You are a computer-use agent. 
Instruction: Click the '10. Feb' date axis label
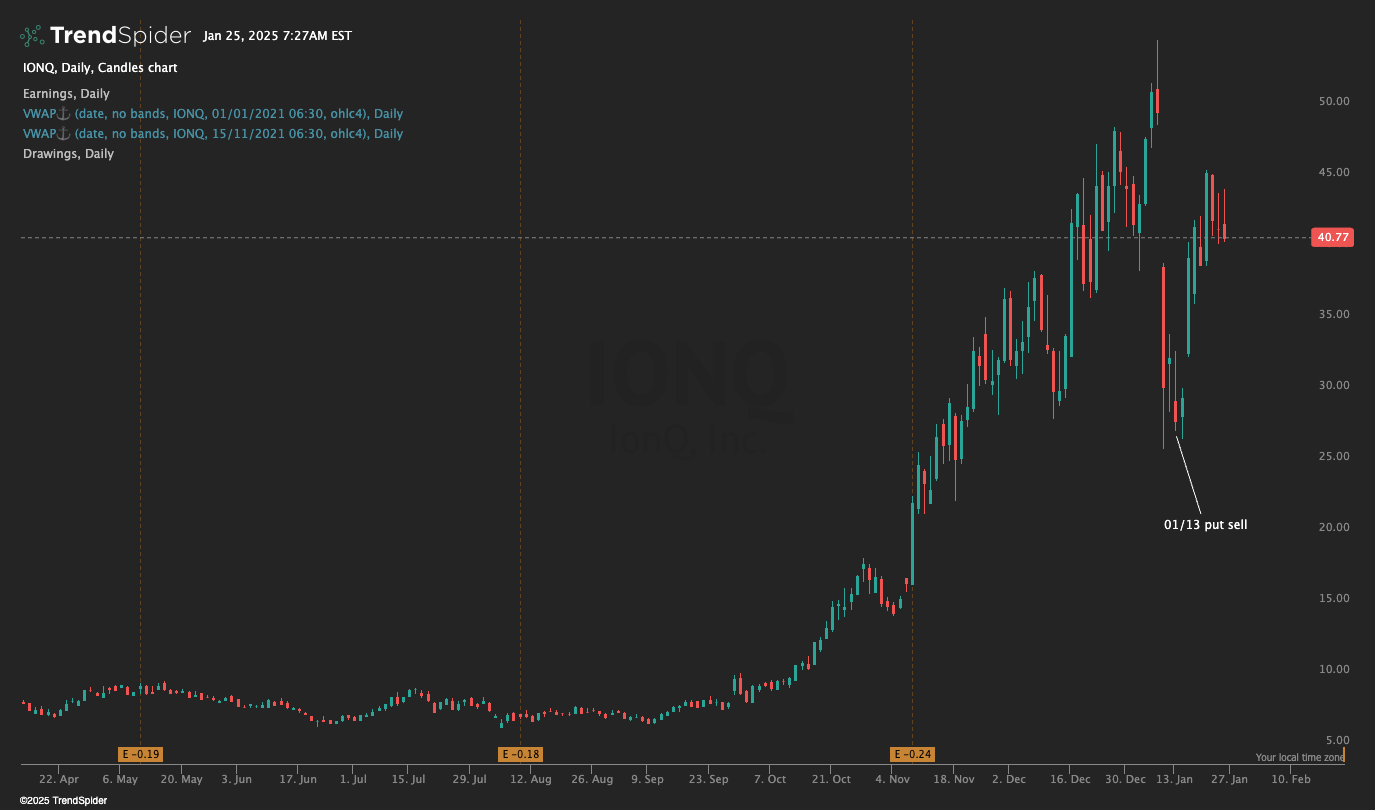click(1291, 779)
